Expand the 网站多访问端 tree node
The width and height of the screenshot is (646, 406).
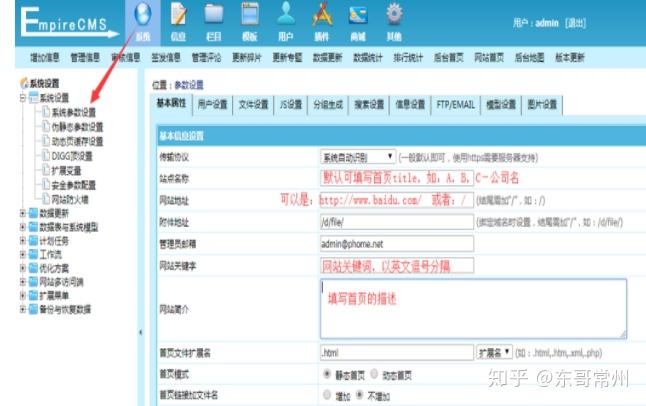(23, 282)
